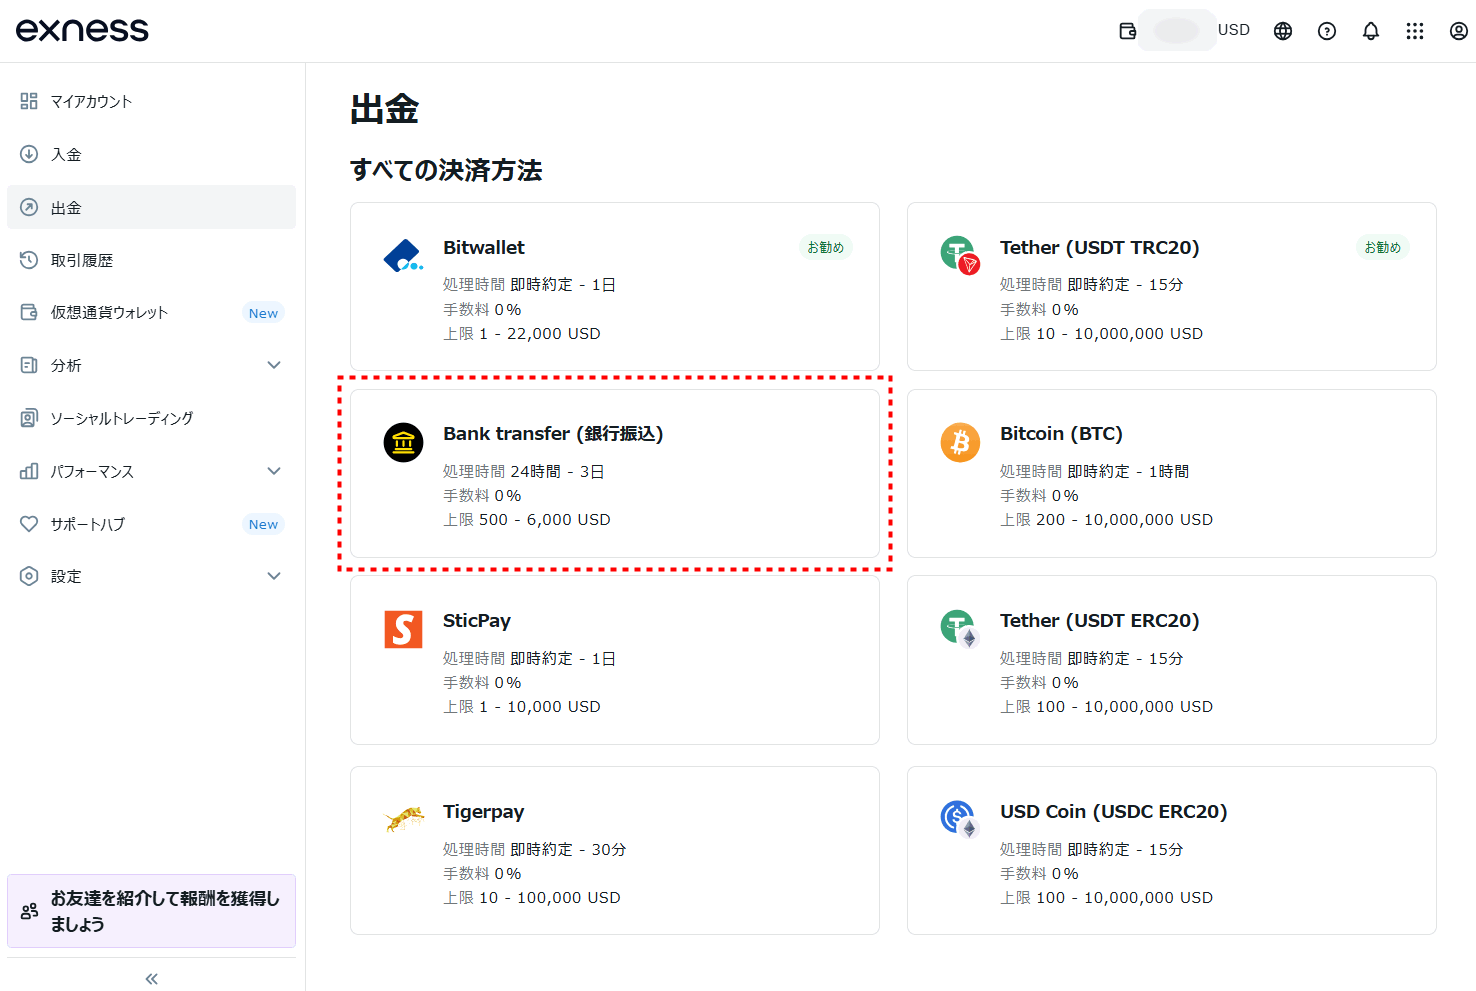Open notifications bell icon
Viewport: 1476px width, 991px height.
pos(1371,31)
